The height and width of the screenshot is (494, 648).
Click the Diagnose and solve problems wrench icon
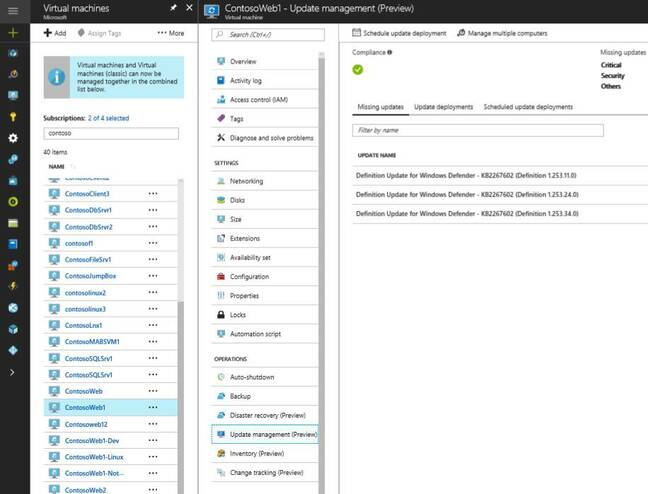(x=221, y=137)
